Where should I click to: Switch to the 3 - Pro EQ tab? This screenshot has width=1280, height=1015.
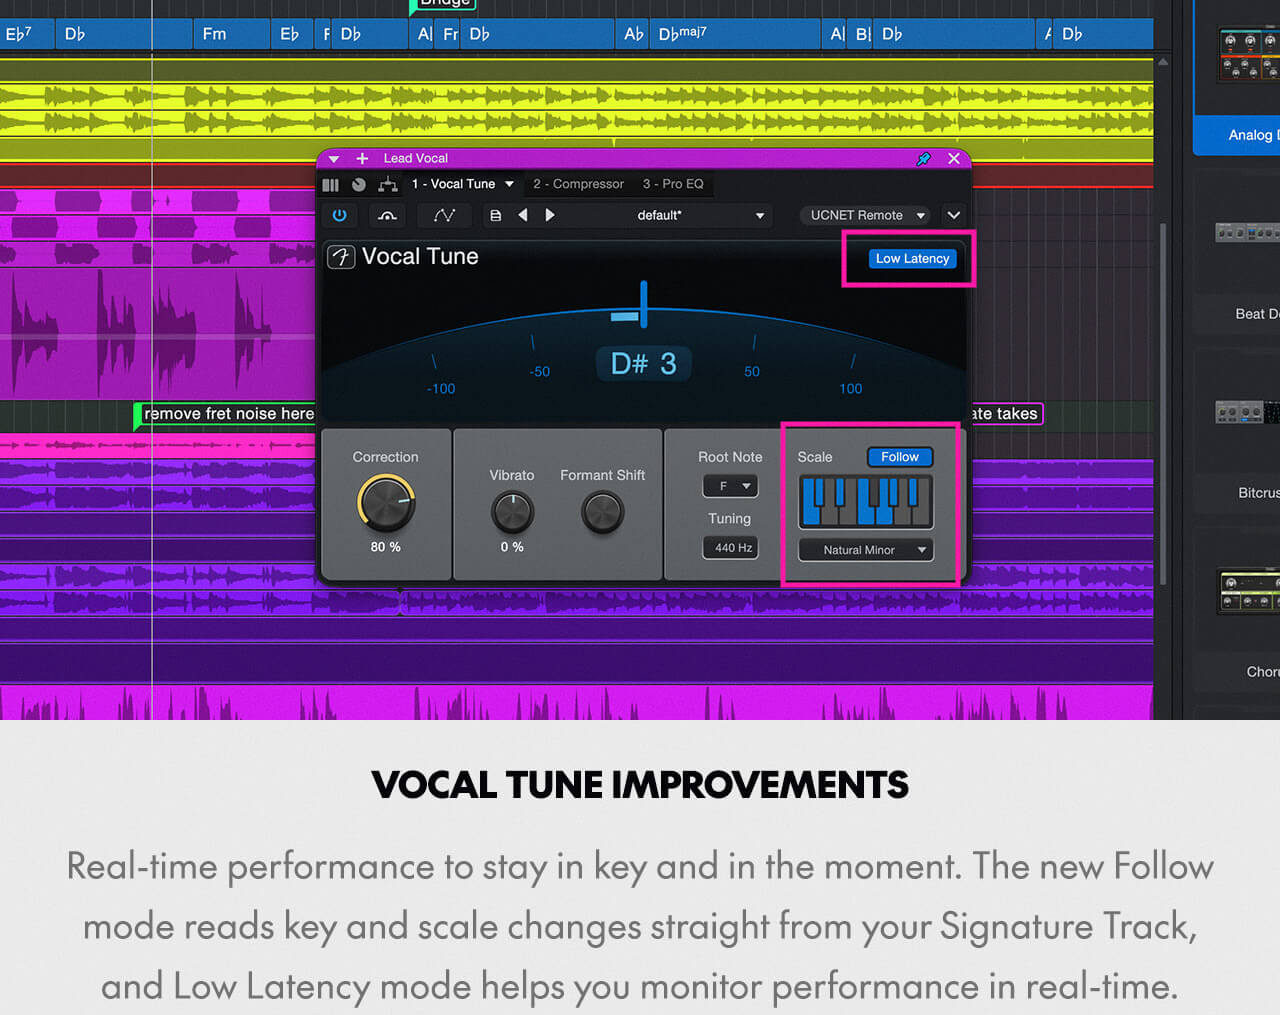click(x=673, y=184)
